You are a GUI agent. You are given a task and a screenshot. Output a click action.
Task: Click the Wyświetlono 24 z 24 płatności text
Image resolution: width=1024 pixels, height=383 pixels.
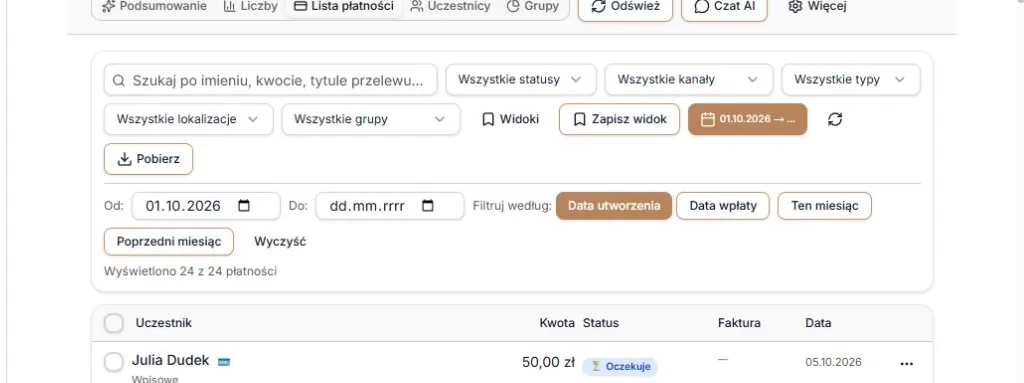[x=190, y=271]
